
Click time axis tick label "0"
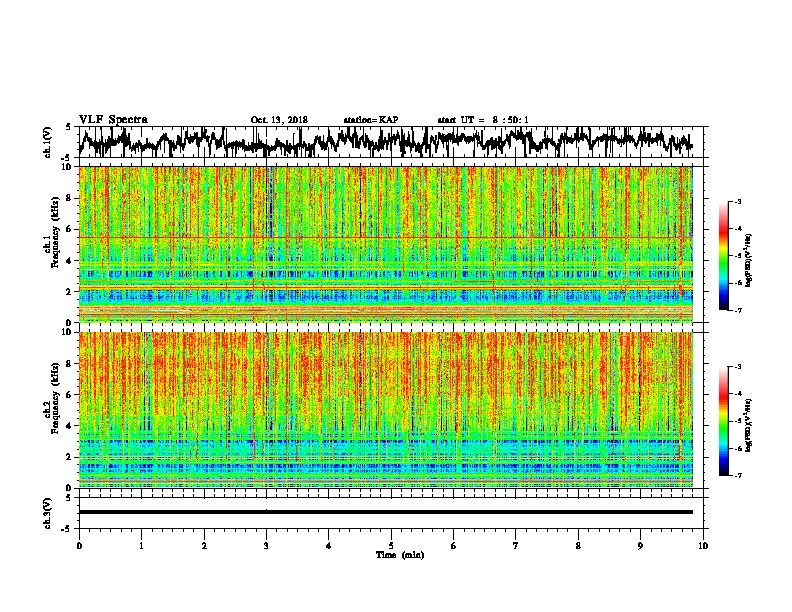pyautogui.click(x=79, y=546)
